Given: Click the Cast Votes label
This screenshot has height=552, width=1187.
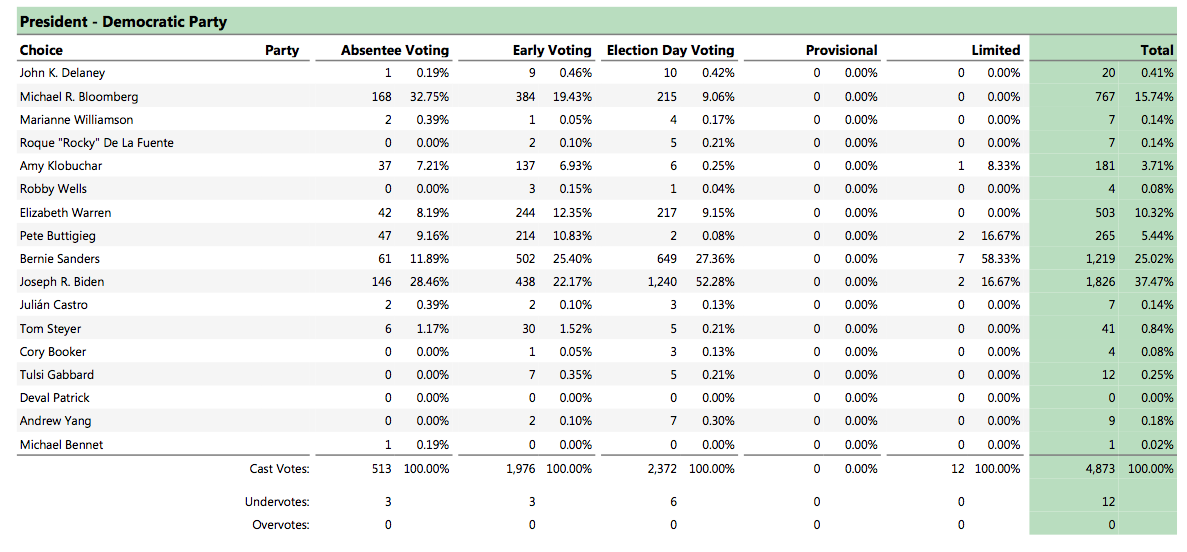Looking at the screenshot, I should (279, 468).
